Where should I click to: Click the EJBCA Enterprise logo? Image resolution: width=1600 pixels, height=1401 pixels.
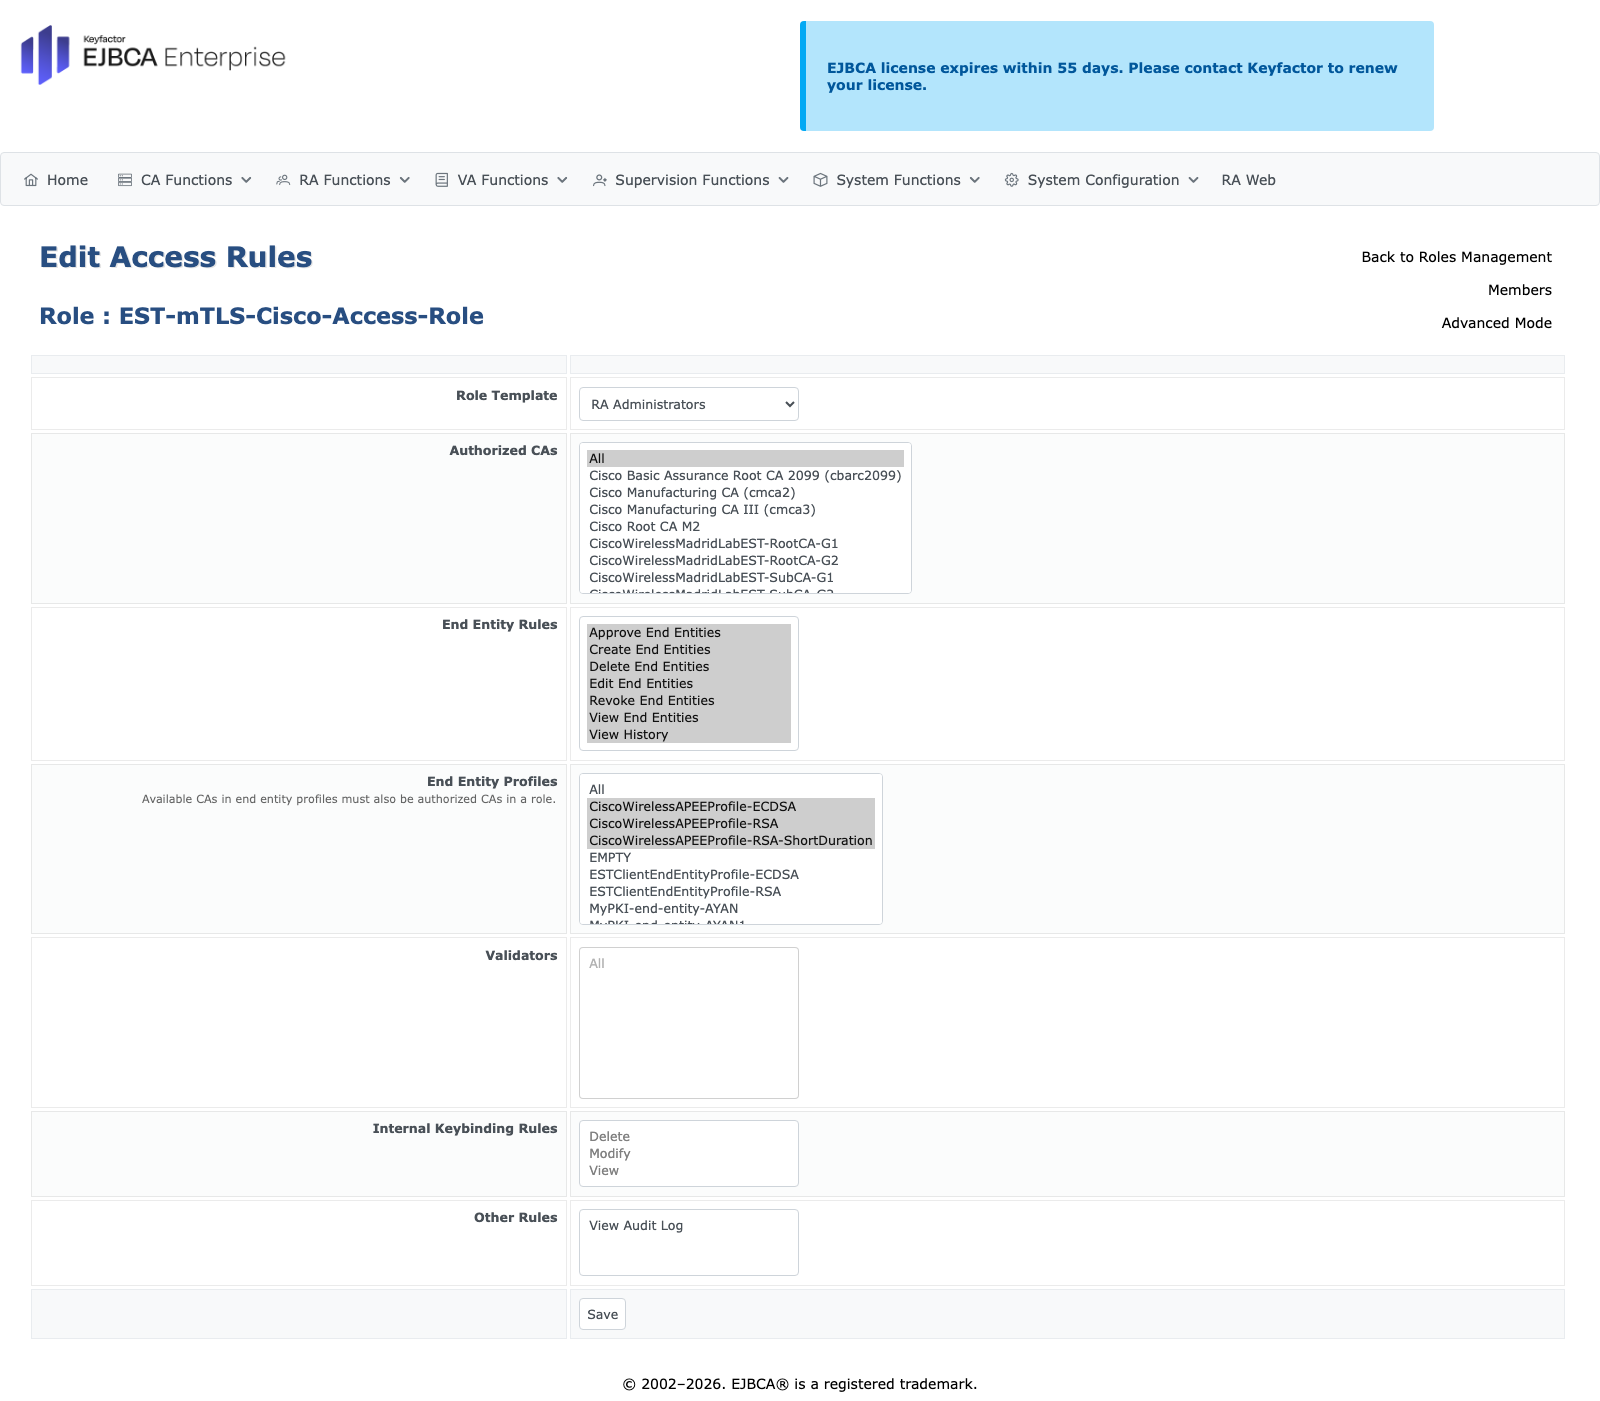click(153, 55)
